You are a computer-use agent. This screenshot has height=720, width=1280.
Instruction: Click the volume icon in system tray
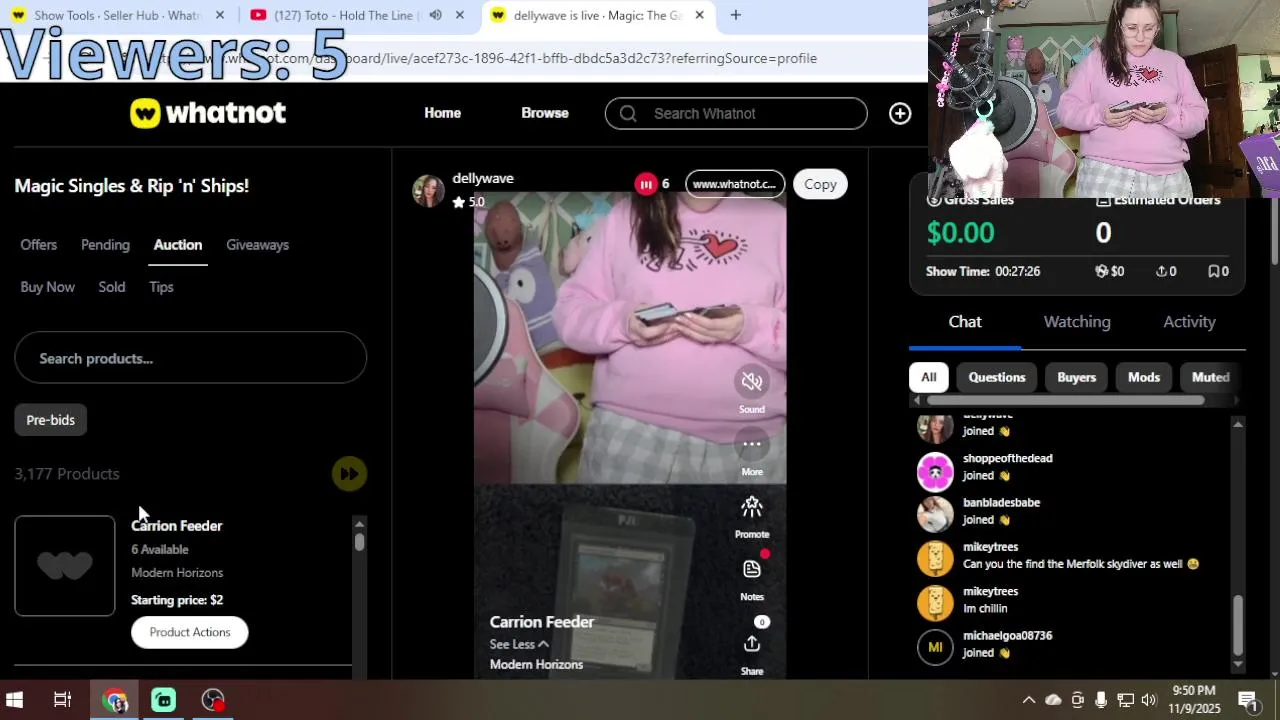coord(1148,700)
